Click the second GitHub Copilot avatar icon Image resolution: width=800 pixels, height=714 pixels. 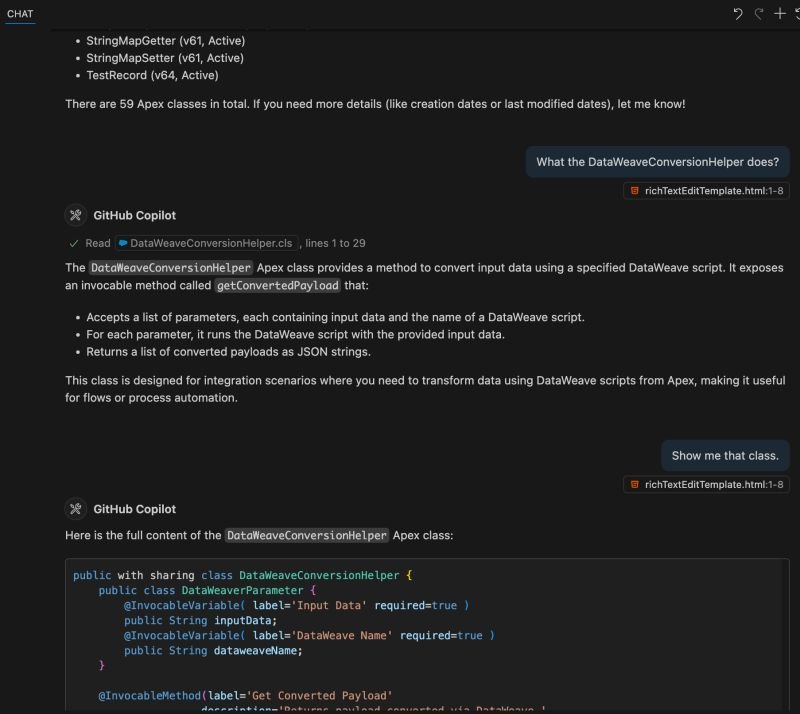click(x=76, y=508)
